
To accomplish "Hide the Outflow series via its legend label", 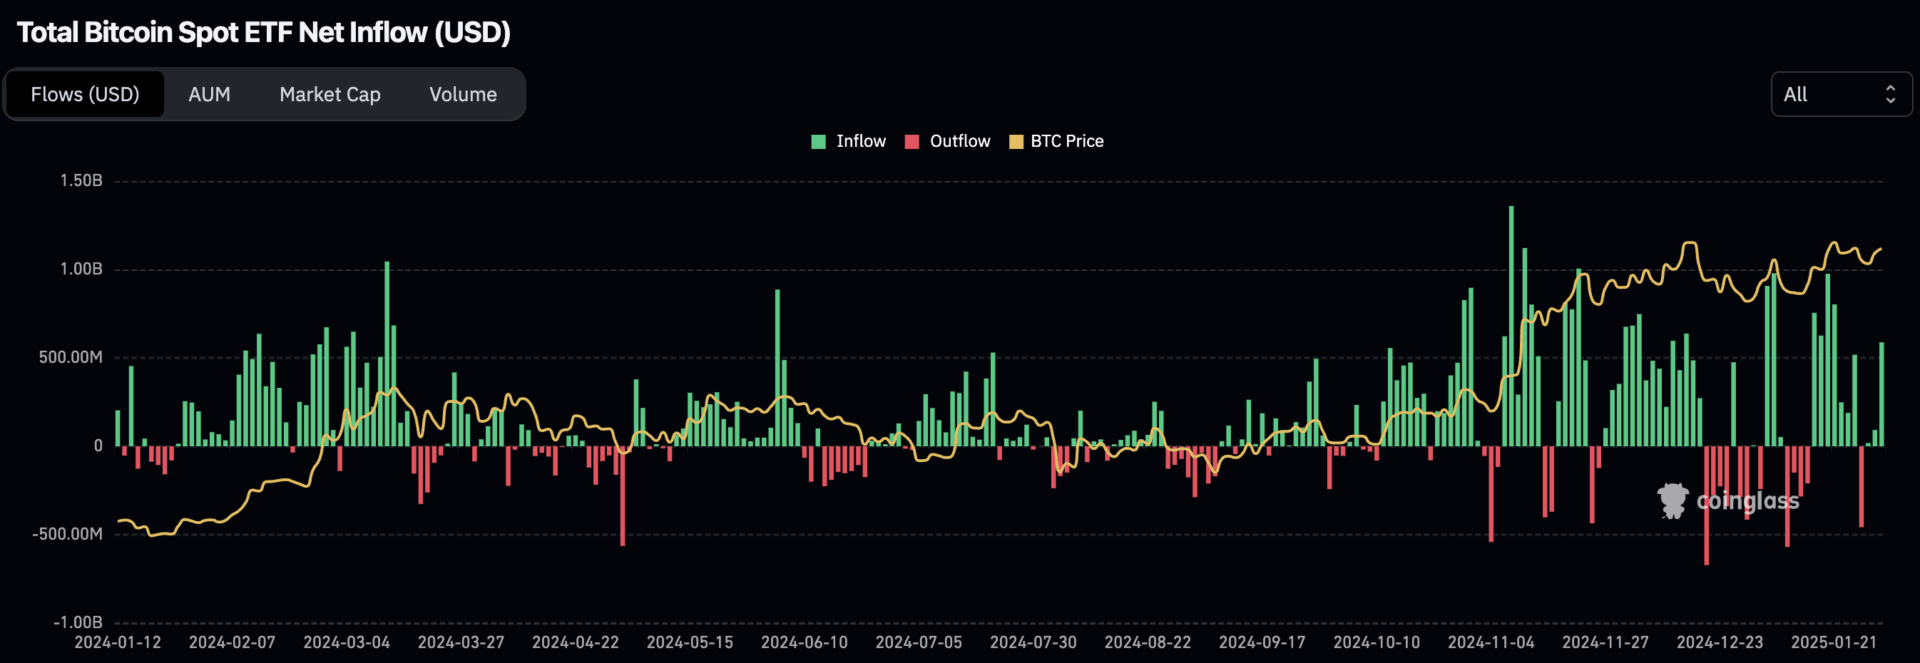I will [959, 142].
